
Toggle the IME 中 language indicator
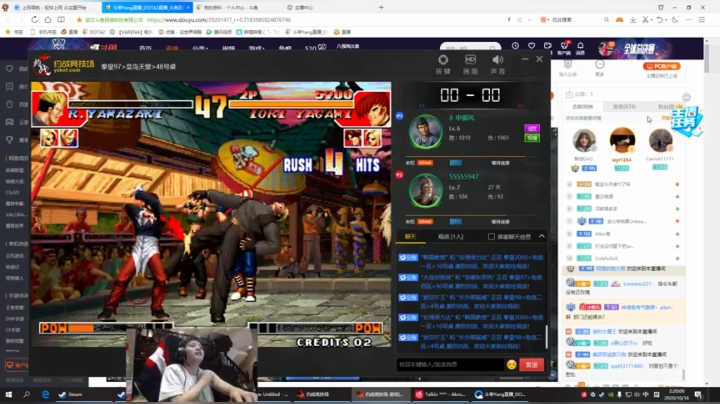point(646,394)
